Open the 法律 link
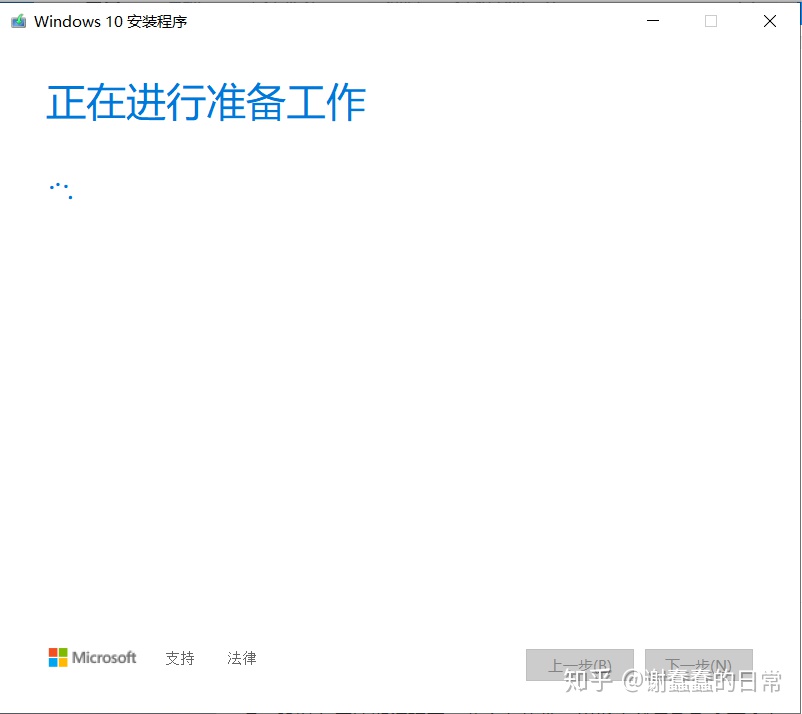The image size is (802, 714). pyautogui.click(x=242, y=658)
